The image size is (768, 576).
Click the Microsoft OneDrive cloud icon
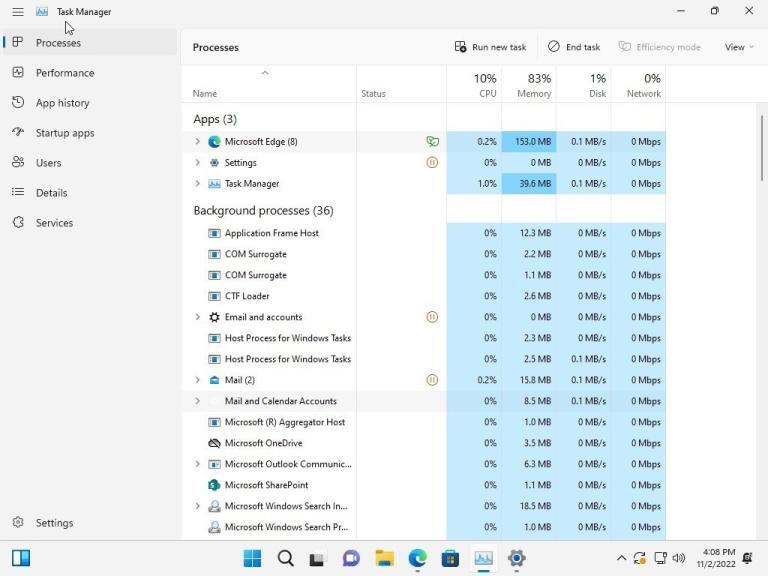point(214,443)
